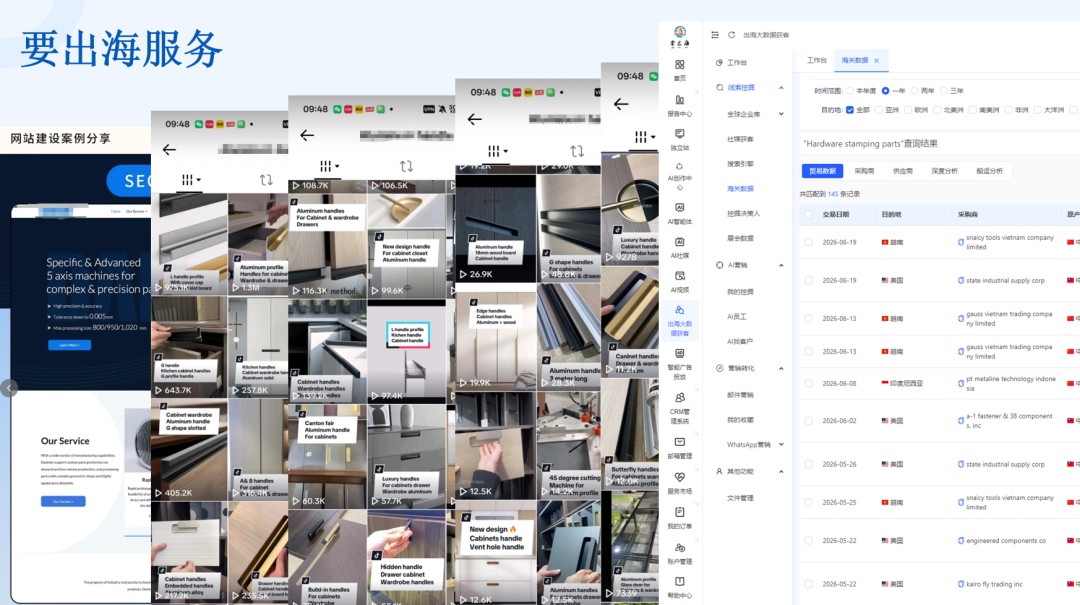Uncheck the 全部 destination checkbox
Viewport: 1080px width, 605px height.
pos(850,110)
